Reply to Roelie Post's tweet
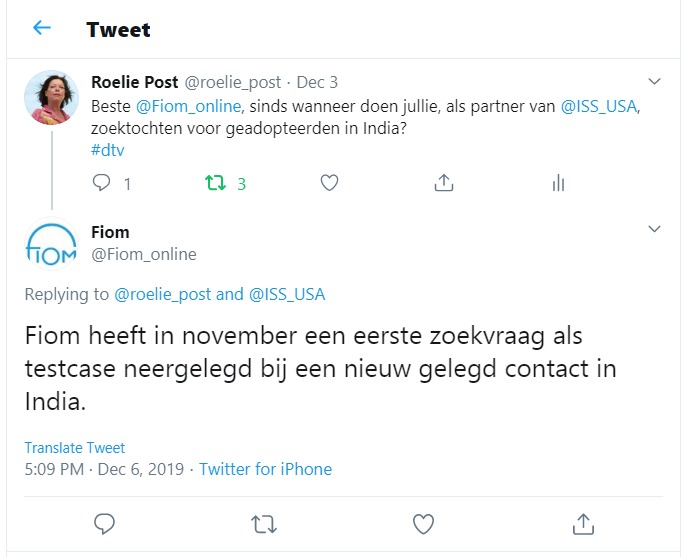The width and height of the screenshot is (681, 557). 101,183
